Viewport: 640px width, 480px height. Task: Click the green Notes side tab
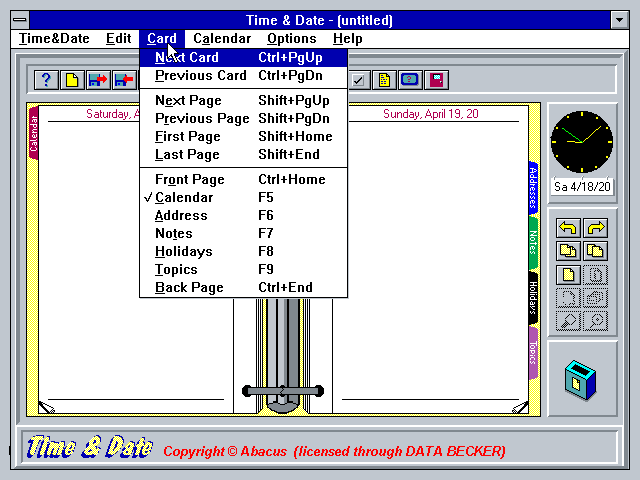pyautogui.click(x=533, y=242)
